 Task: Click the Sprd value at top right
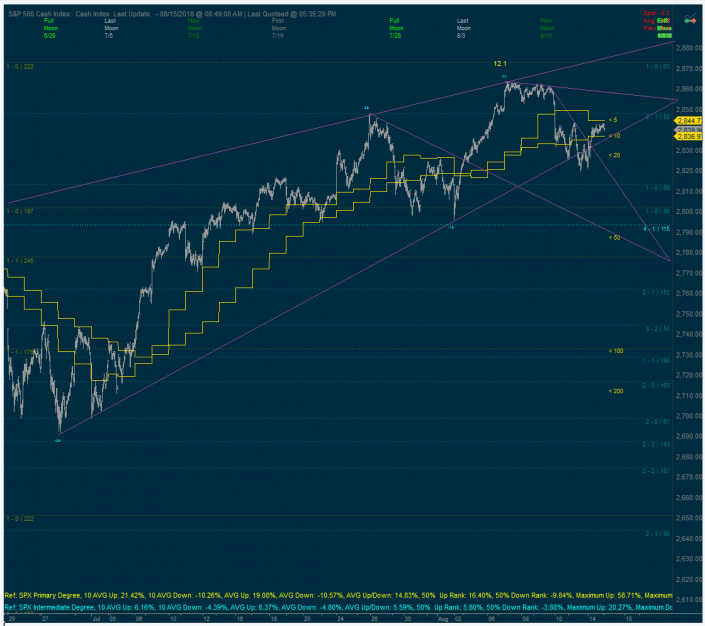pyautogui.click(x=656, y=13)
